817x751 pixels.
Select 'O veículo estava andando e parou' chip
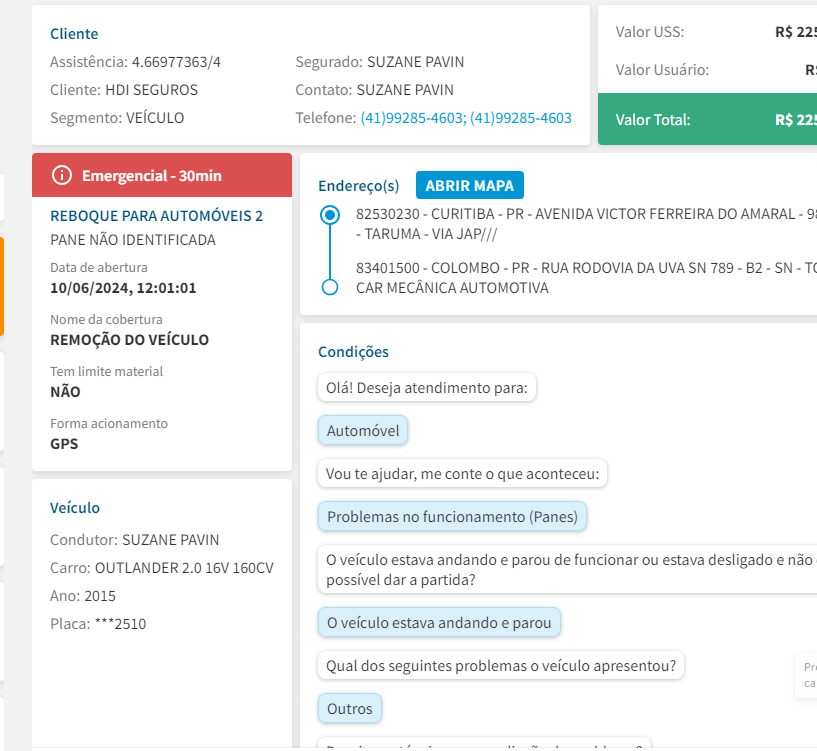[x=439, y=622]
